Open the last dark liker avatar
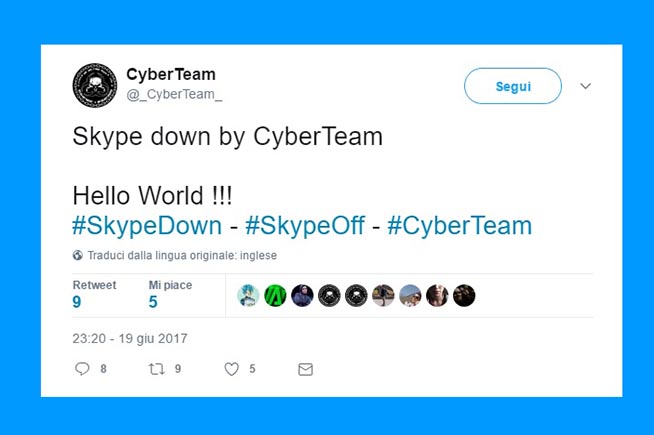 coord(464,296)
